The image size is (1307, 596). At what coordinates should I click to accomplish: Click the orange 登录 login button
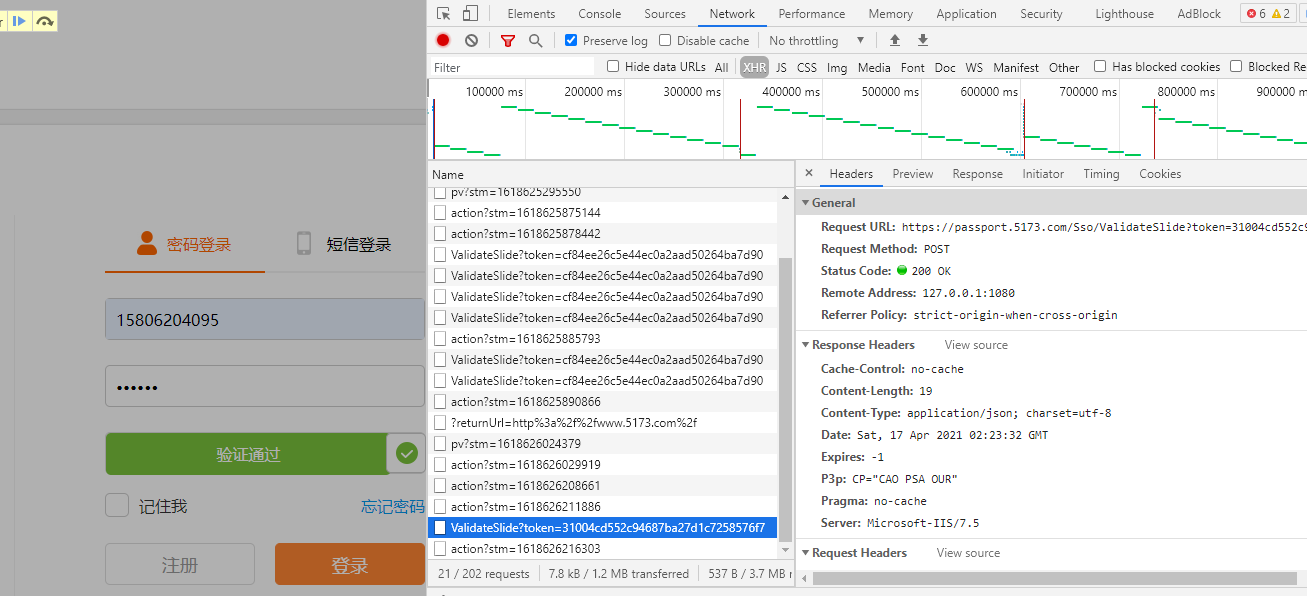click(350, 564)
